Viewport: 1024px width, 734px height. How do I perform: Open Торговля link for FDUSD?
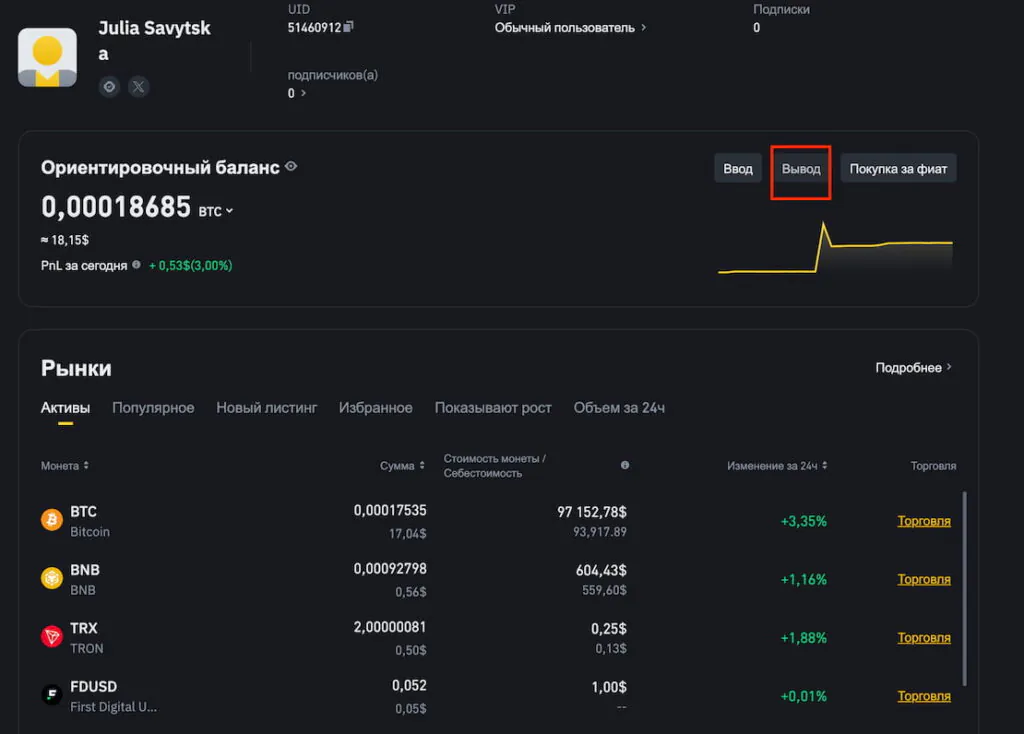pos(923,696)
